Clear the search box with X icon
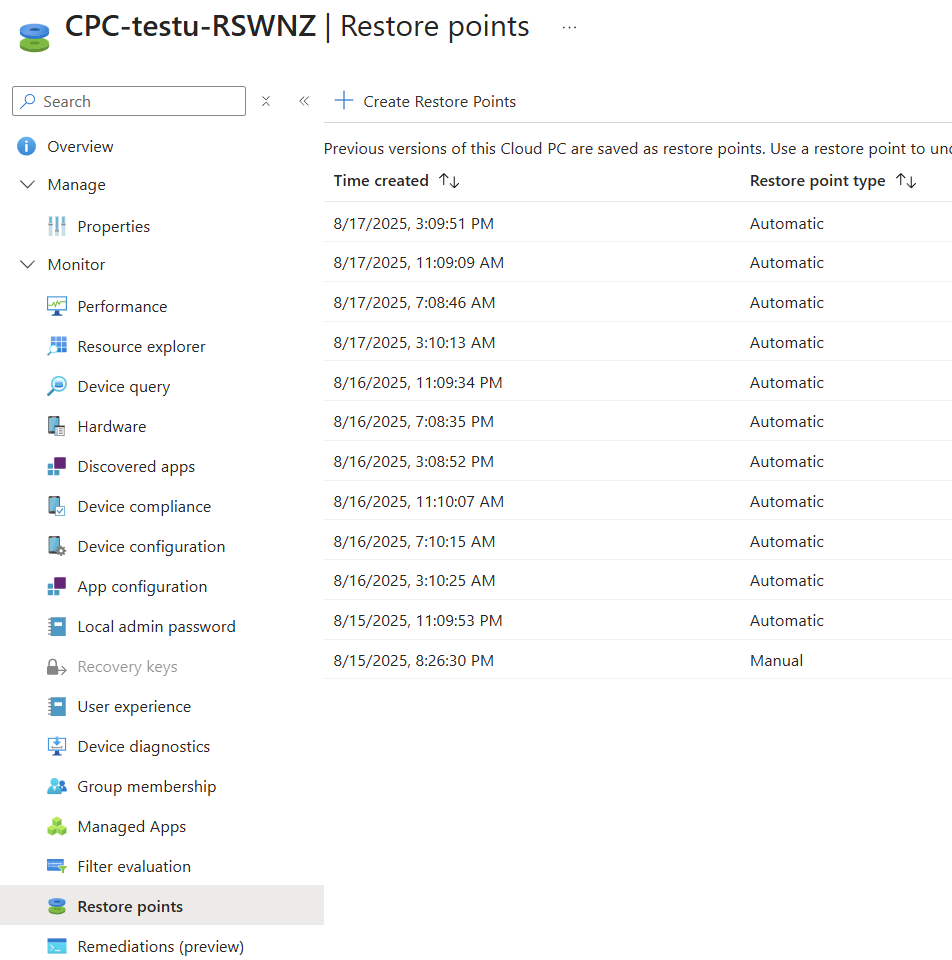Screen dimensions: 952x960 [266, 101]
